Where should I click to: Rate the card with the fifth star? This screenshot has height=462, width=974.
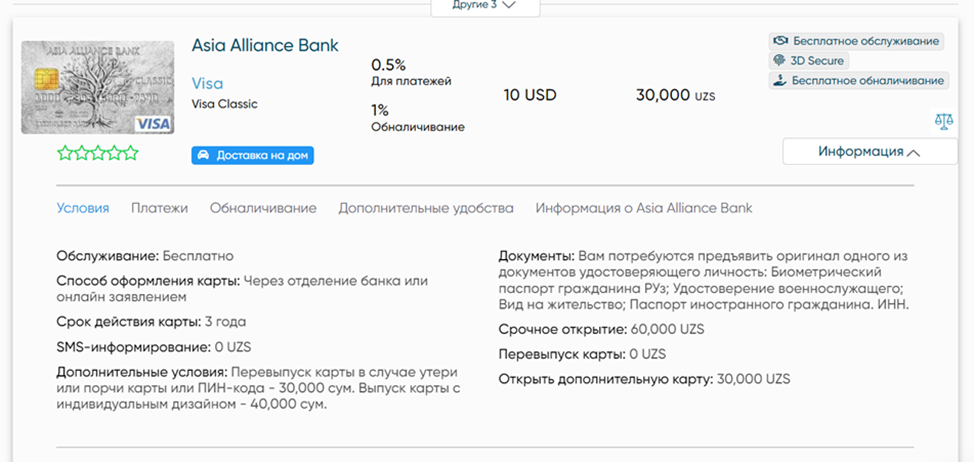[x=130, y=153]
